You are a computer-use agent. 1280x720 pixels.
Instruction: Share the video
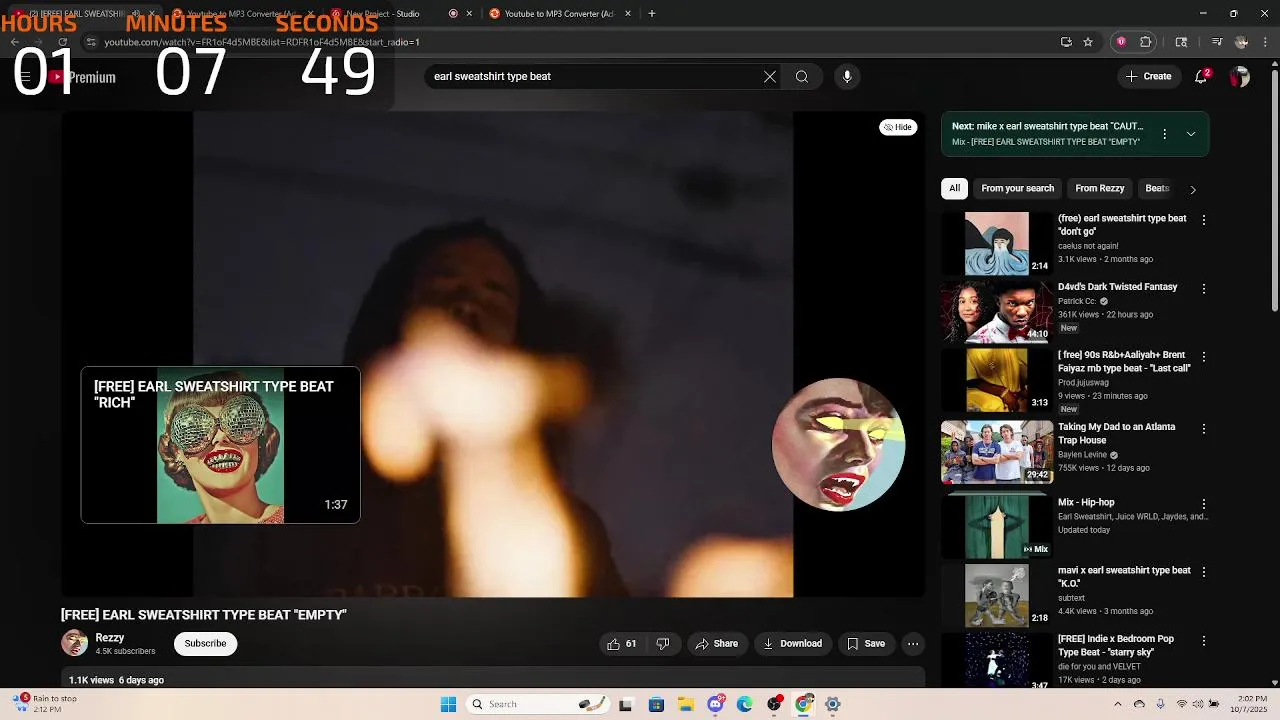716,644
